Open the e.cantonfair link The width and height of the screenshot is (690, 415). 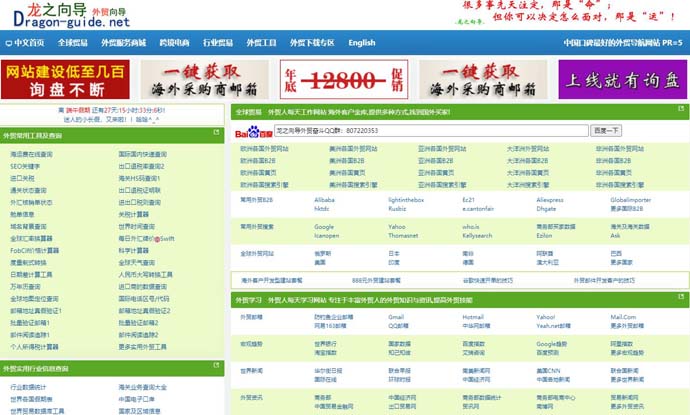pos(478,209)
